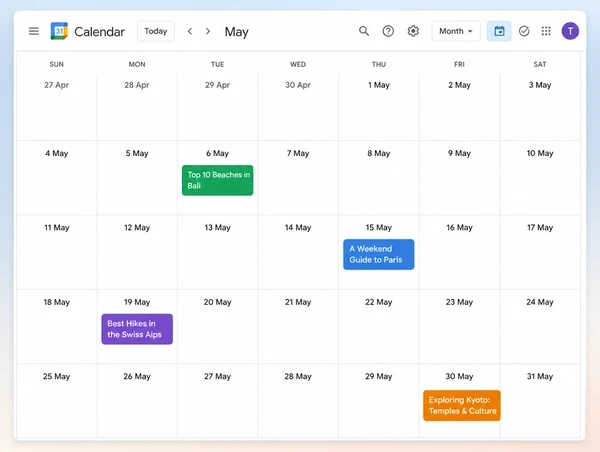Select date 2 May

(x=459, y=85)
